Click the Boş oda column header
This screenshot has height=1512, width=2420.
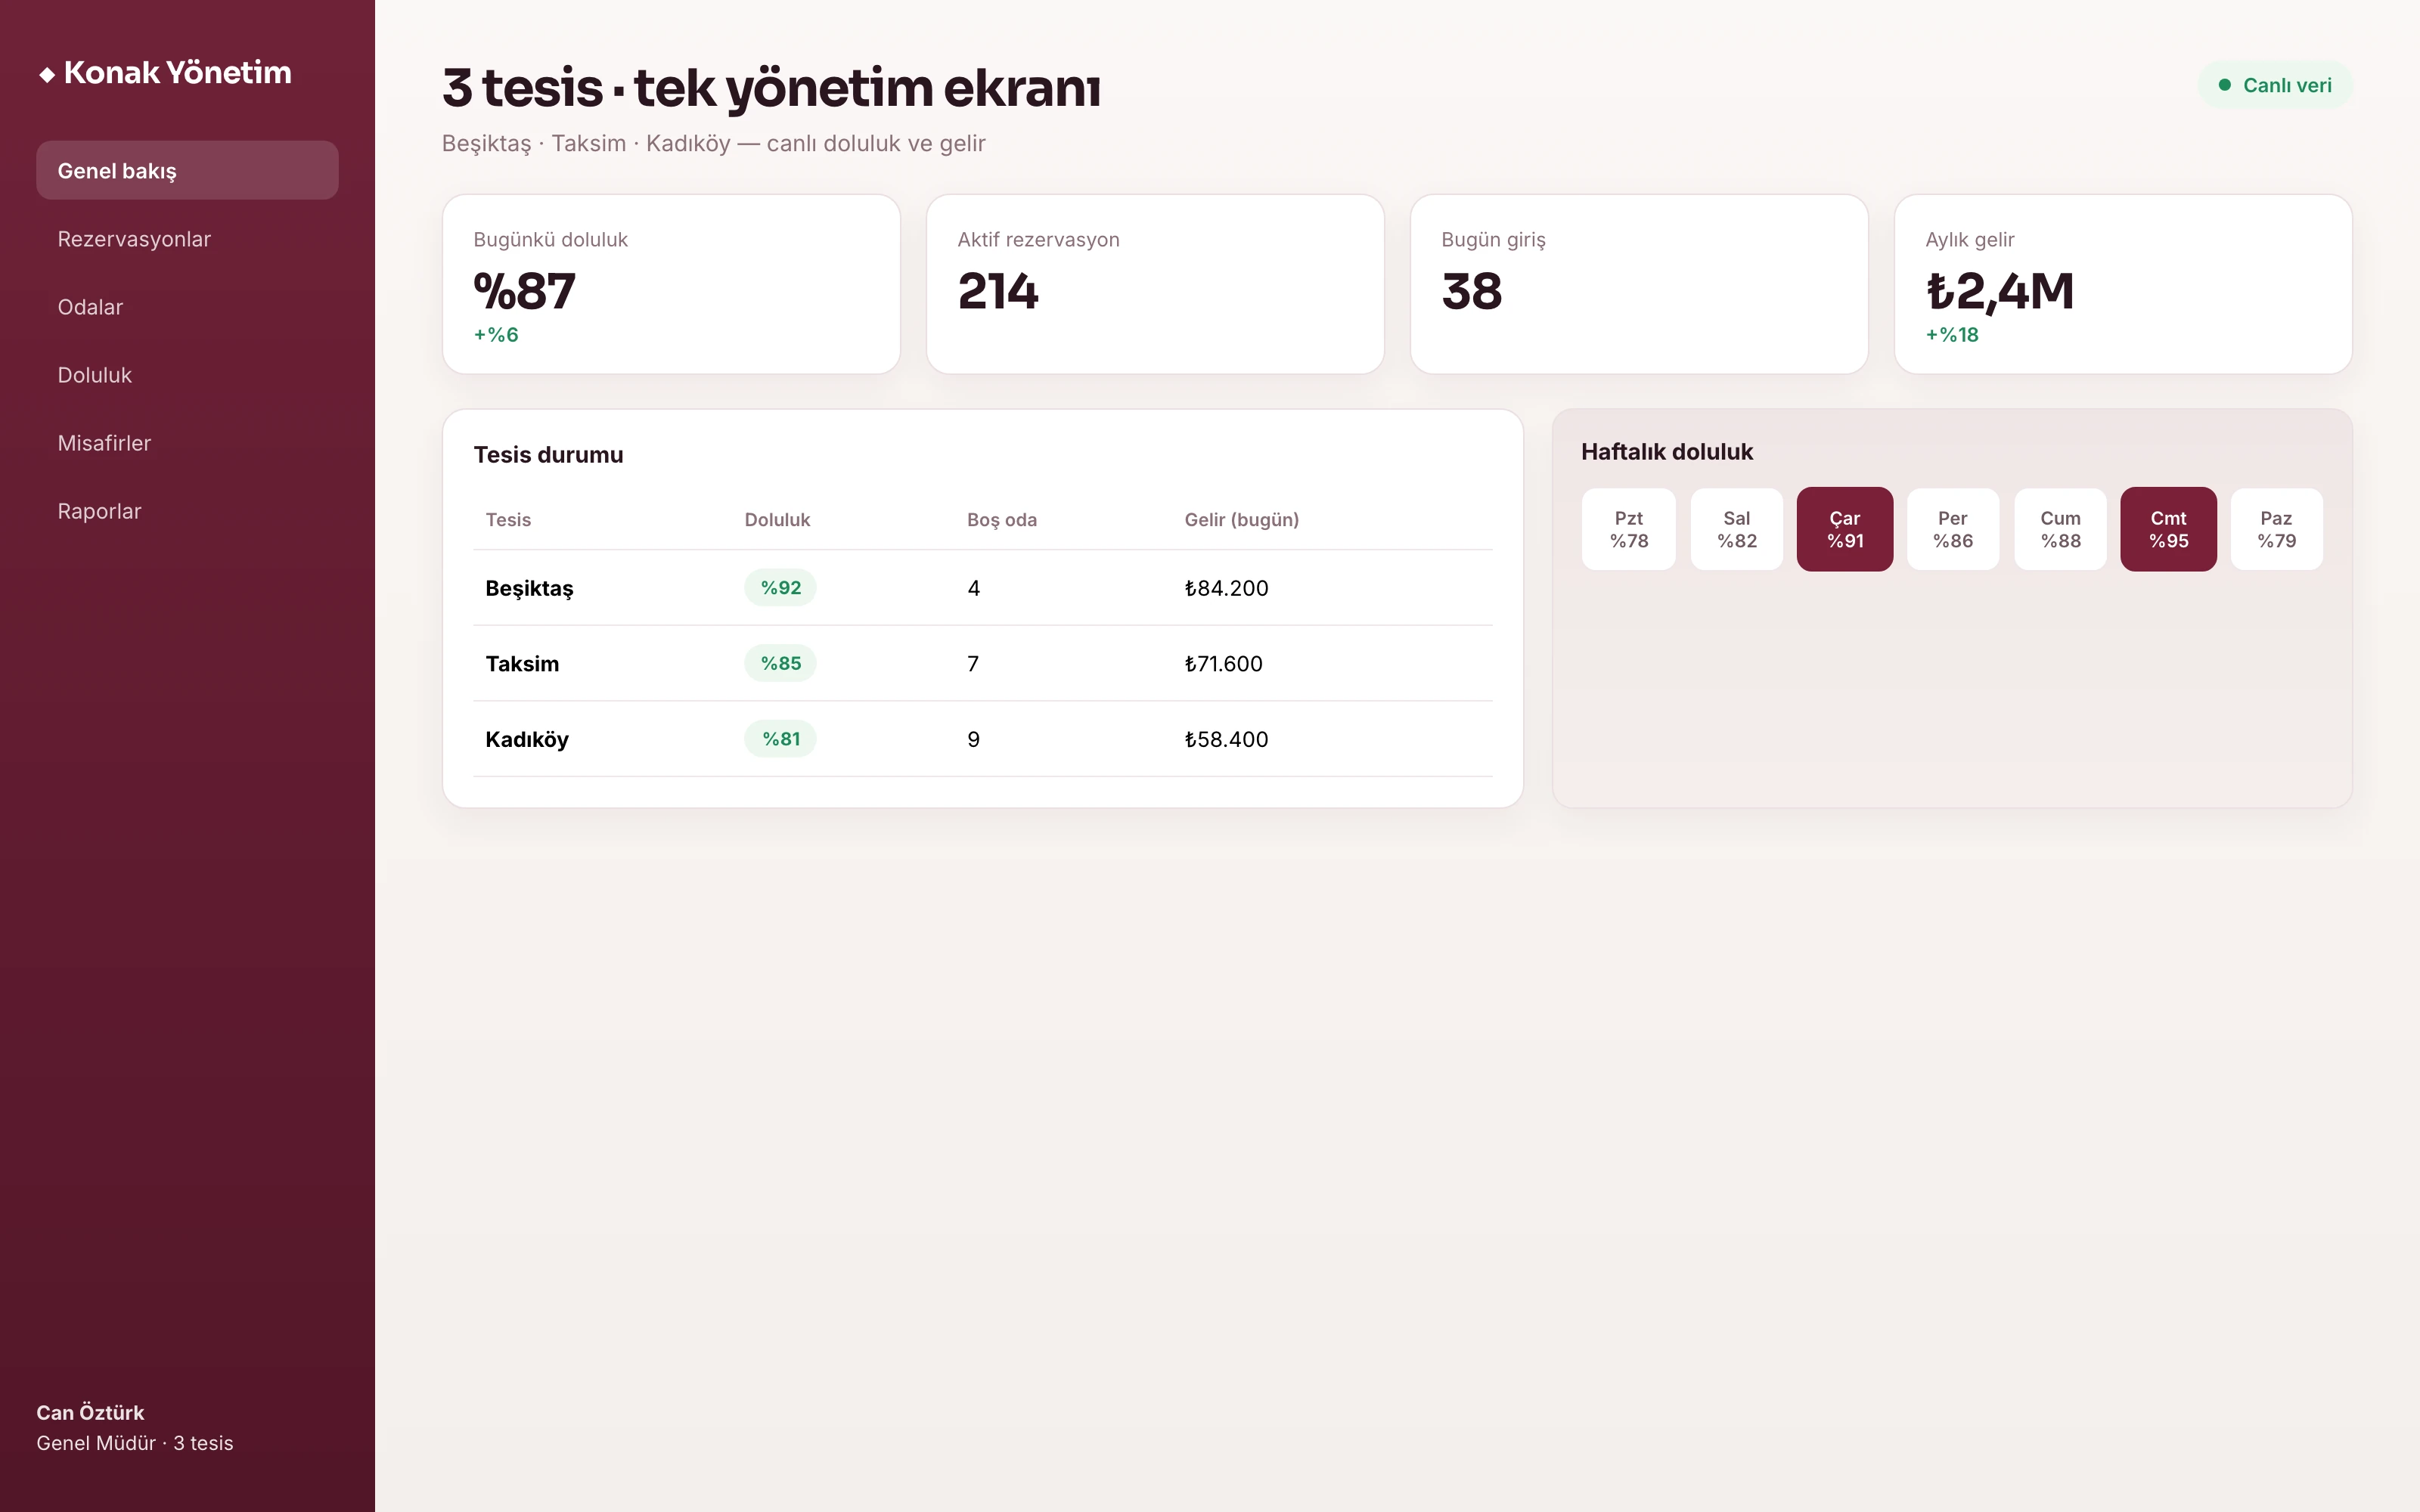click(1002, 520)
